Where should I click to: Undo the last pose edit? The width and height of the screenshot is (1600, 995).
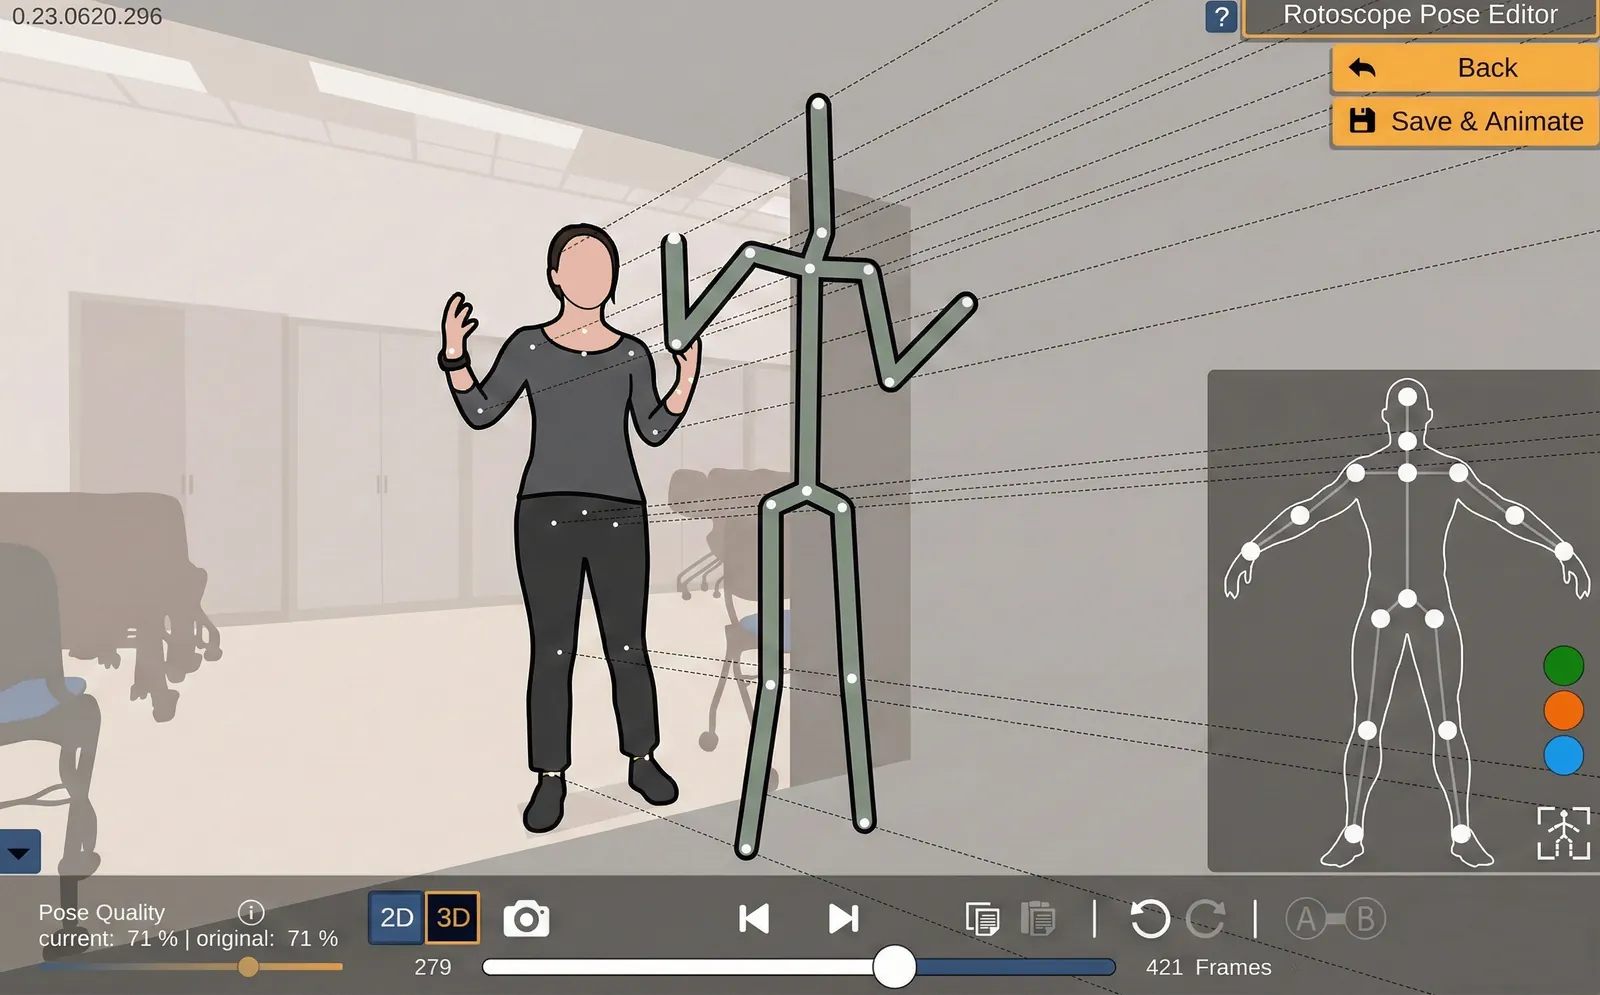pos(1150,919)
